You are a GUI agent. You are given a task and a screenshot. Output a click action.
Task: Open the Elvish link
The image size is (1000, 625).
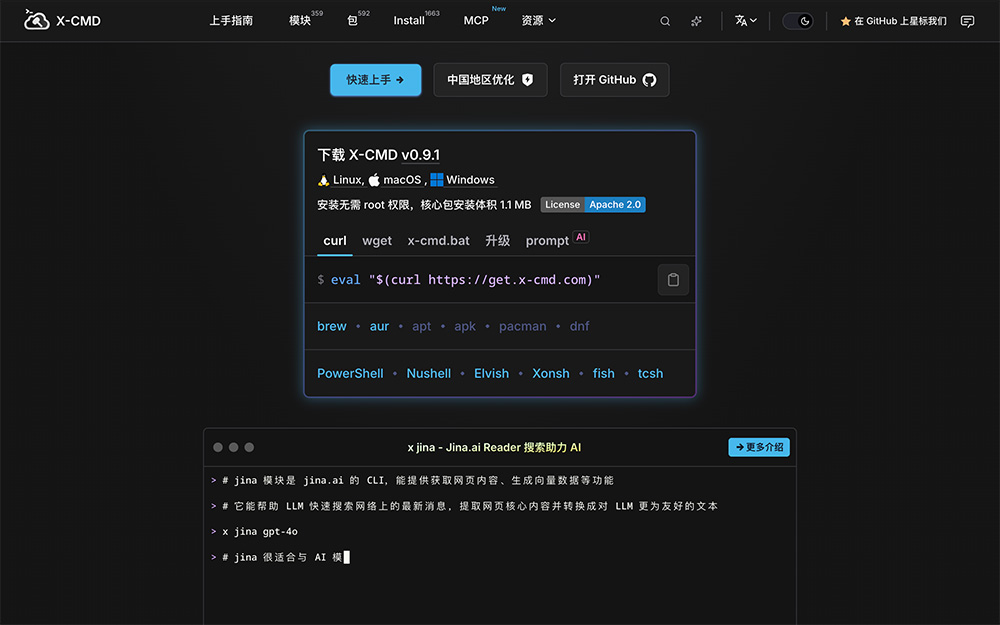click(x=492, y=373)
